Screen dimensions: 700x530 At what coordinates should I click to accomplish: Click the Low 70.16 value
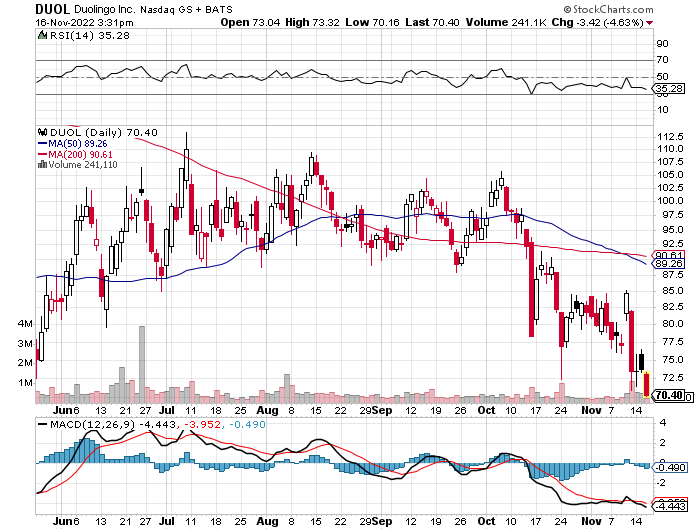(372, 22)
